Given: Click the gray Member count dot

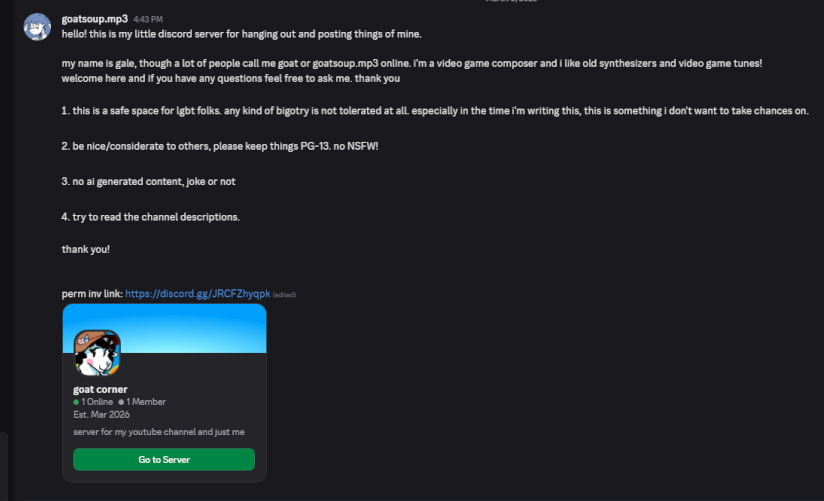Looking at the screenshot, I should [x=121, y=402].
